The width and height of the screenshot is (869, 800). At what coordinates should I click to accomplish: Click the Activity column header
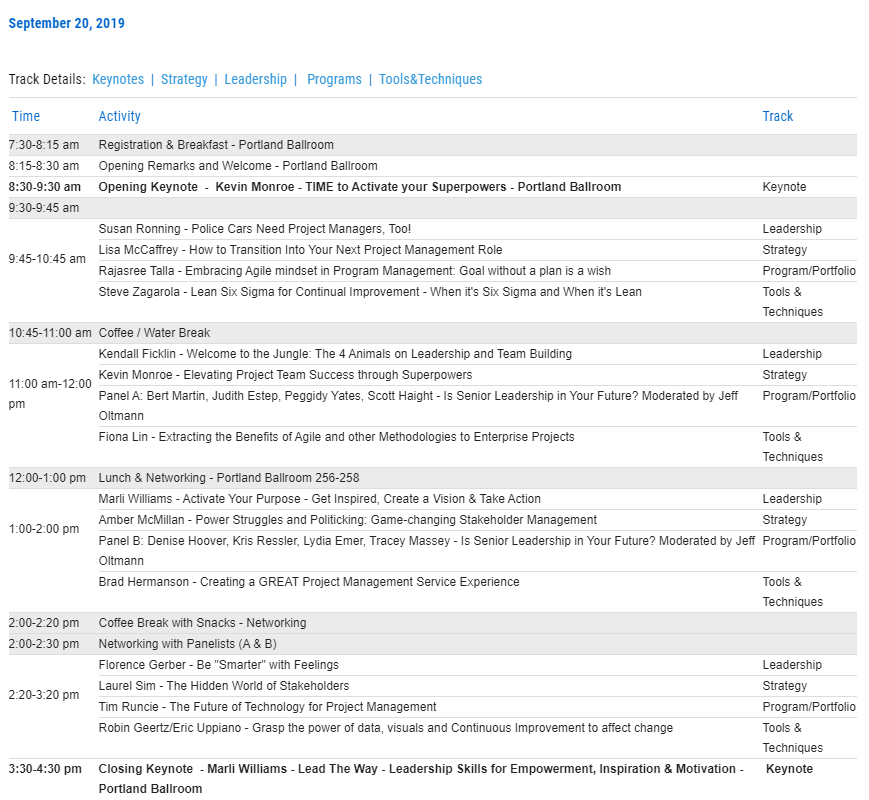pyautogui.click(x=120, y=116)
